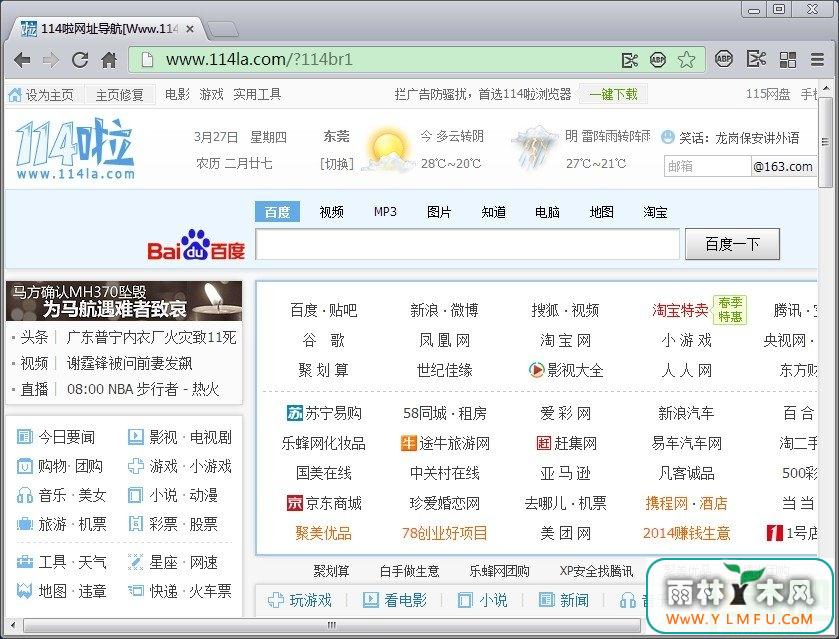Open the MH370 memorial banner

[x=124, y=301]
